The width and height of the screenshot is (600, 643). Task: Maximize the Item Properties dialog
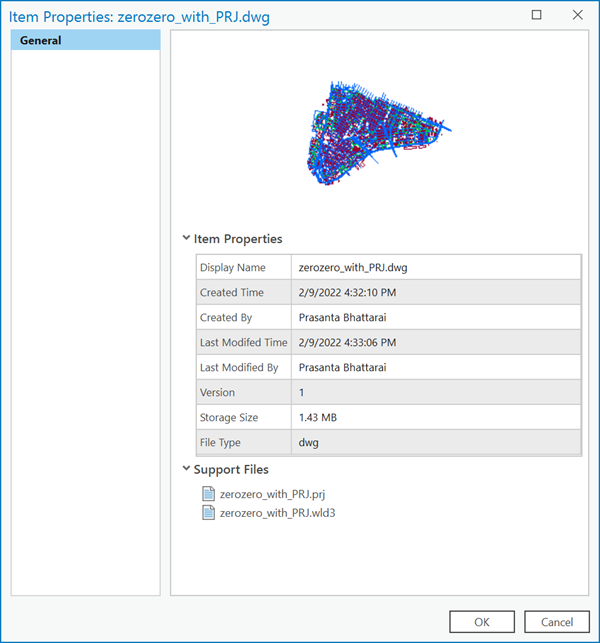pyautogui.click(x=536, y=15)
